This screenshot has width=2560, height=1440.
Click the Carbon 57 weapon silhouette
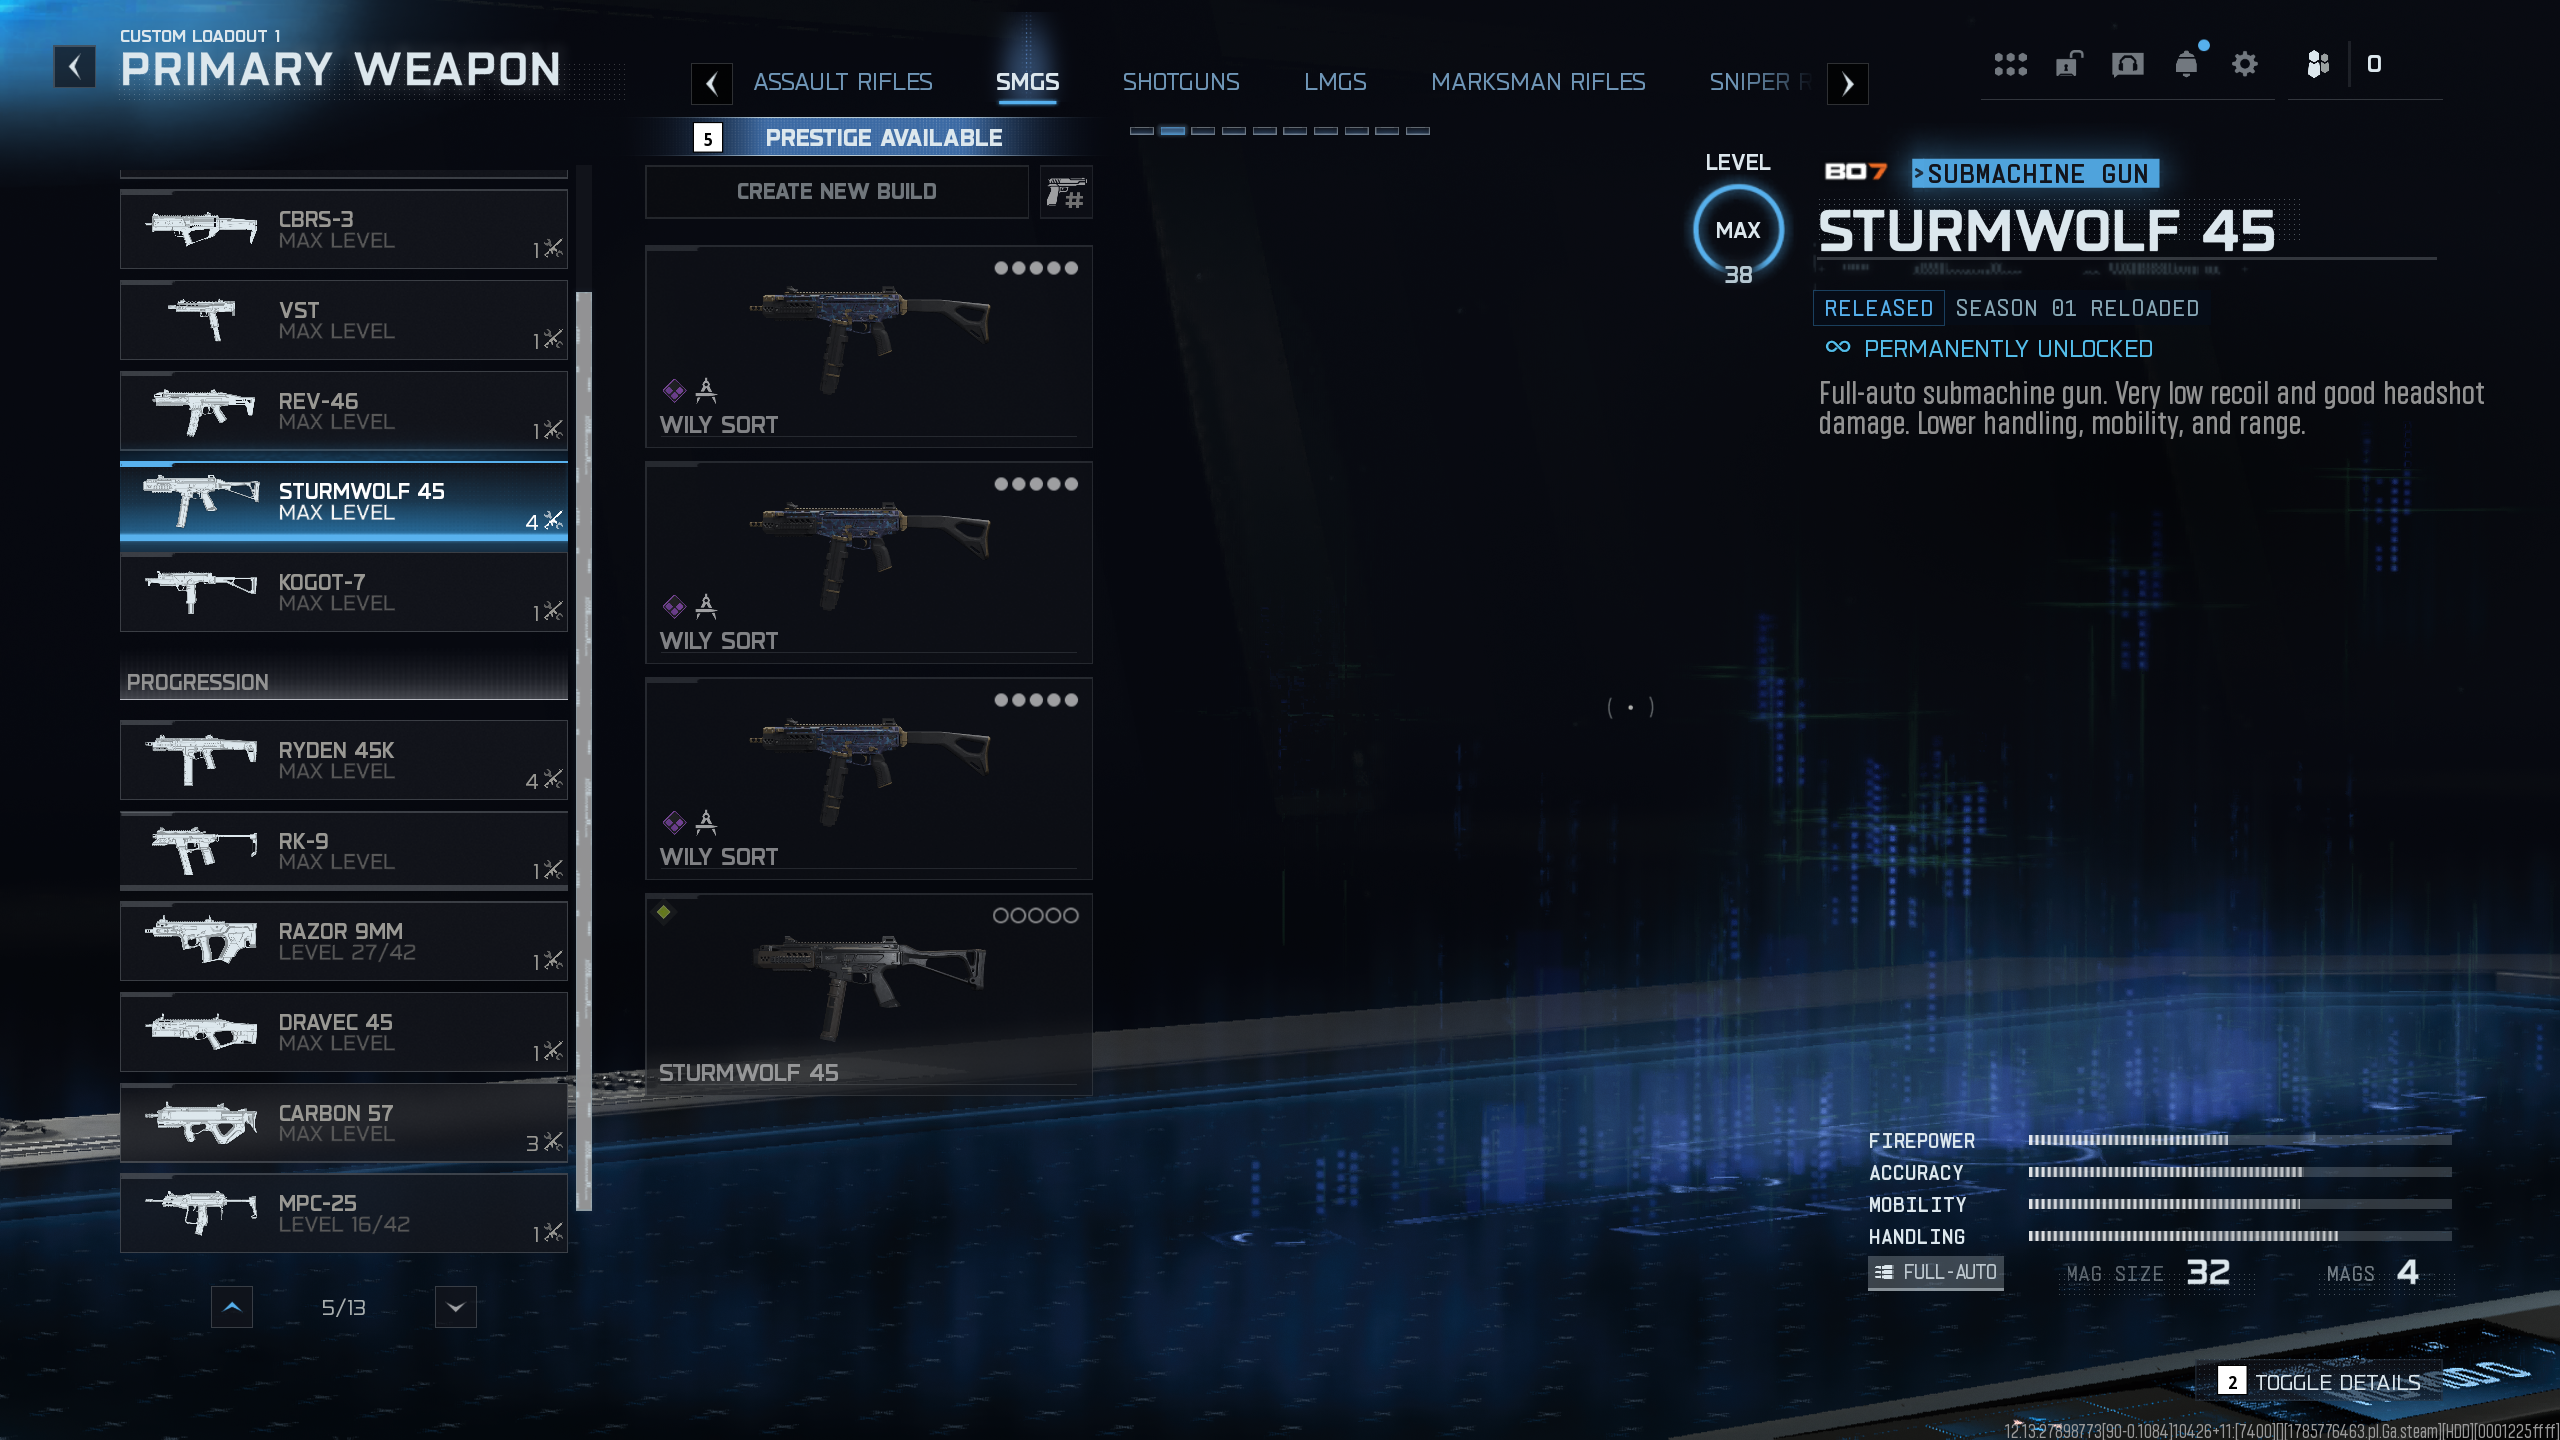point(201,1122)
